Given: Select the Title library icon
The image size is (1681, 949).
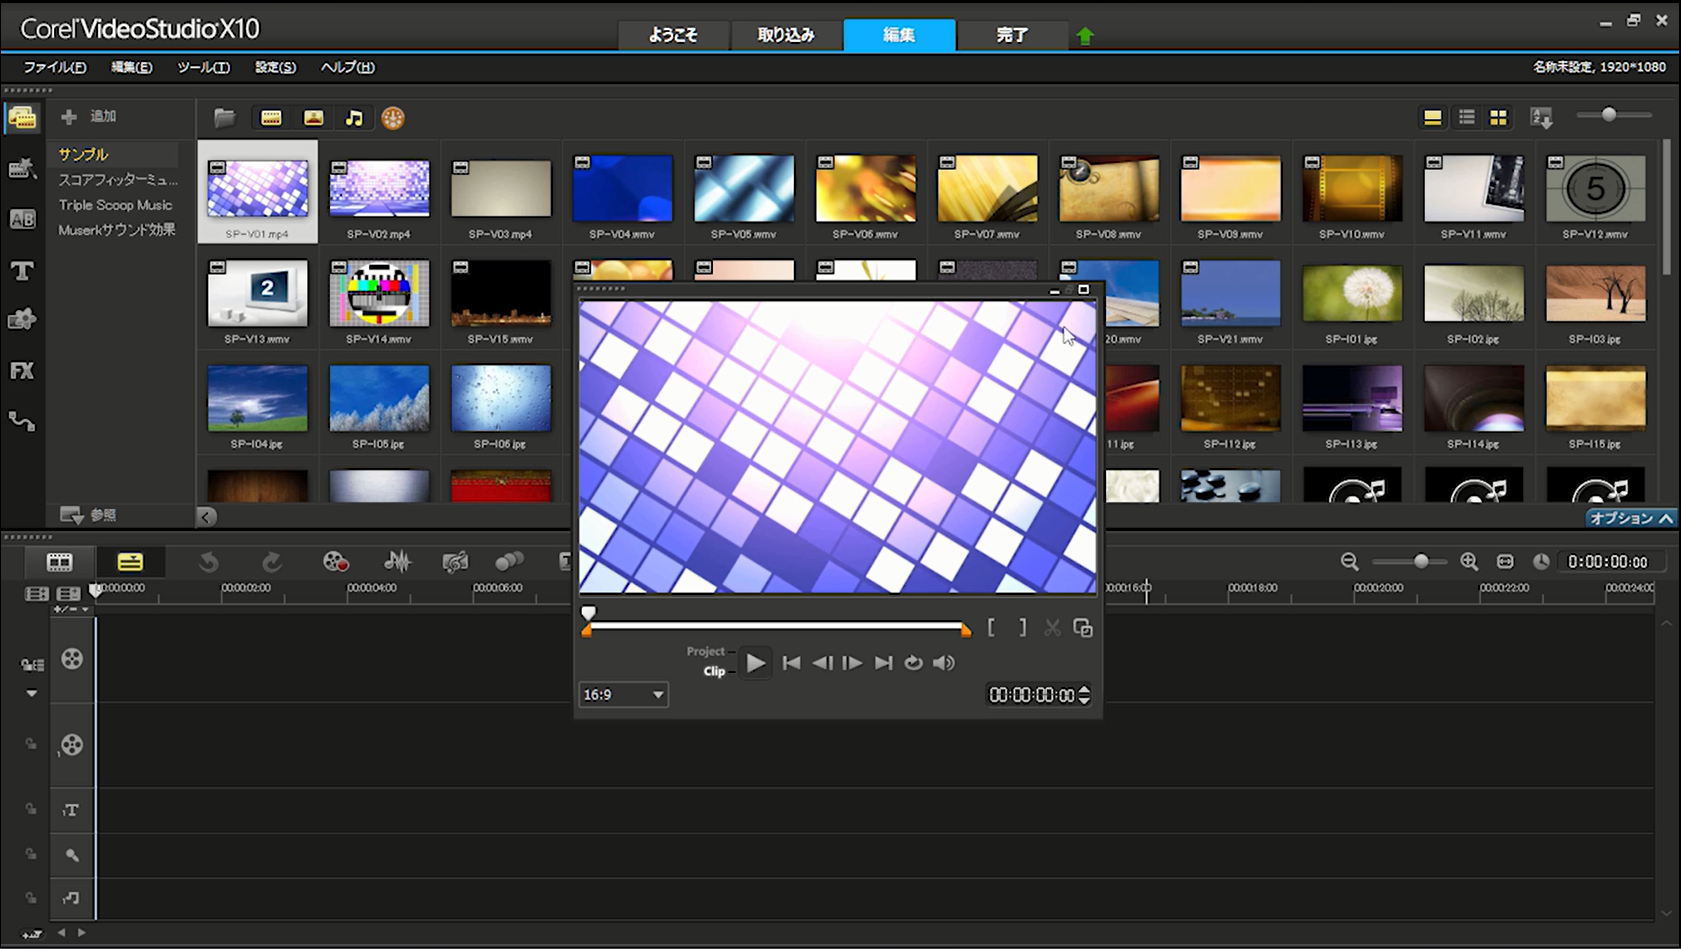Looking at the screenshot, I should [x=22, y=271].
